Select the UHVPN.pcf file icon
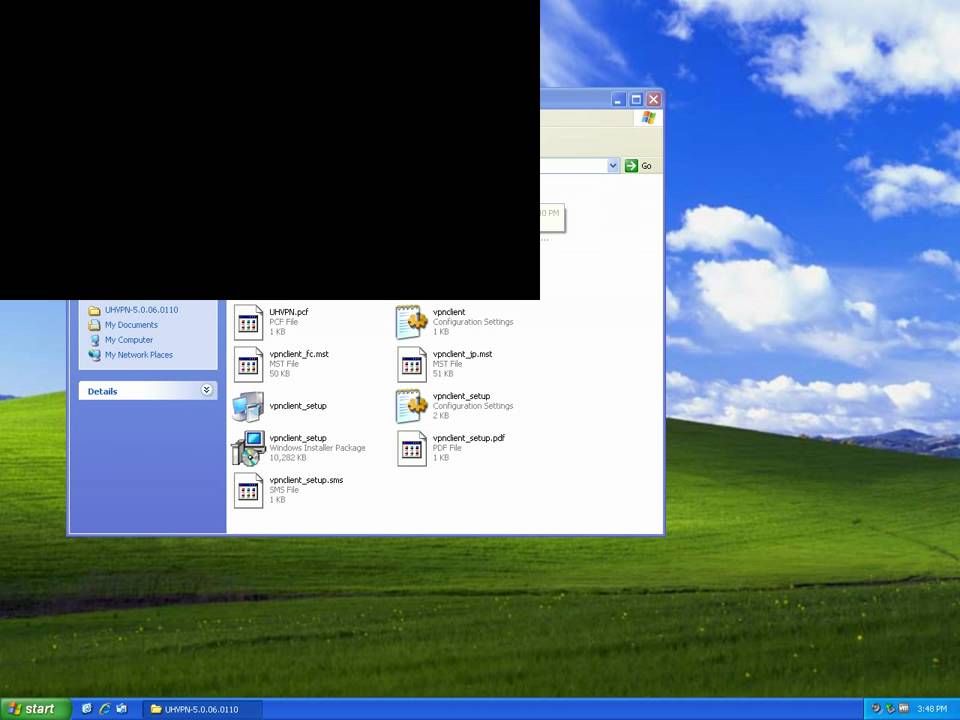This screenshot has height=720, width=960. [249, 322]
